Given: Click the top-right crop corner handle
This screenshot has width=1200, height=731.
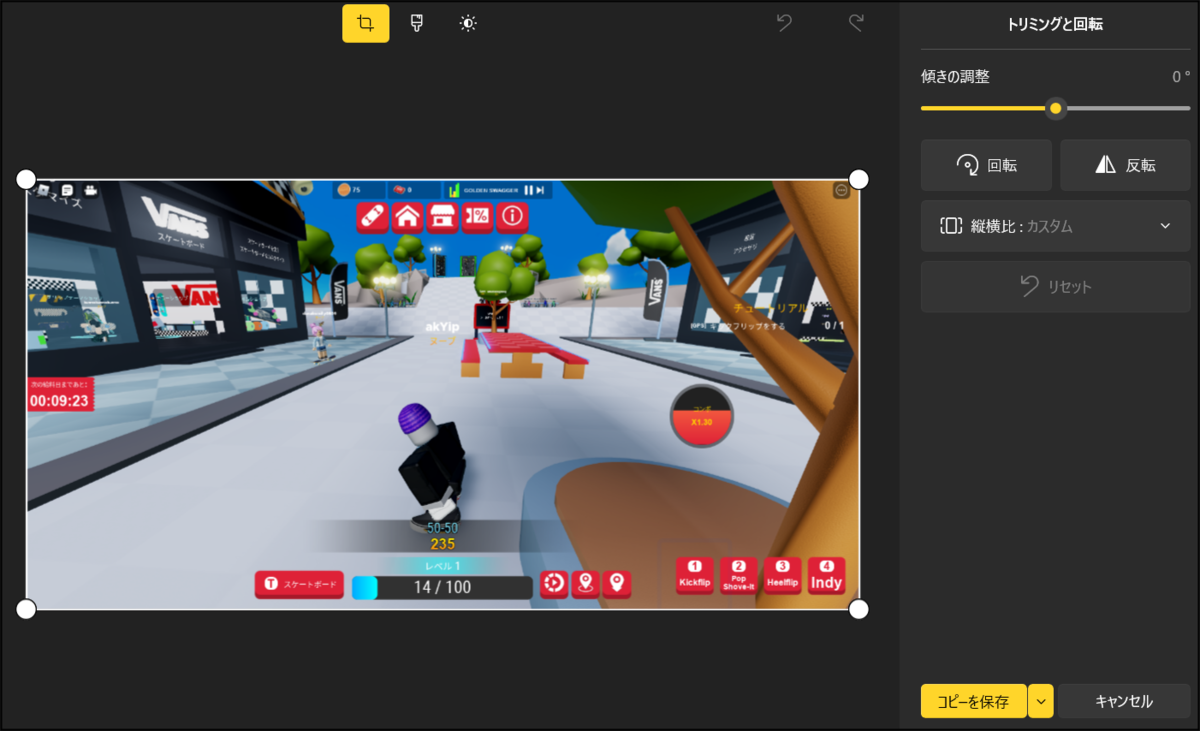Looking at the screenshot, I should 858,179.
